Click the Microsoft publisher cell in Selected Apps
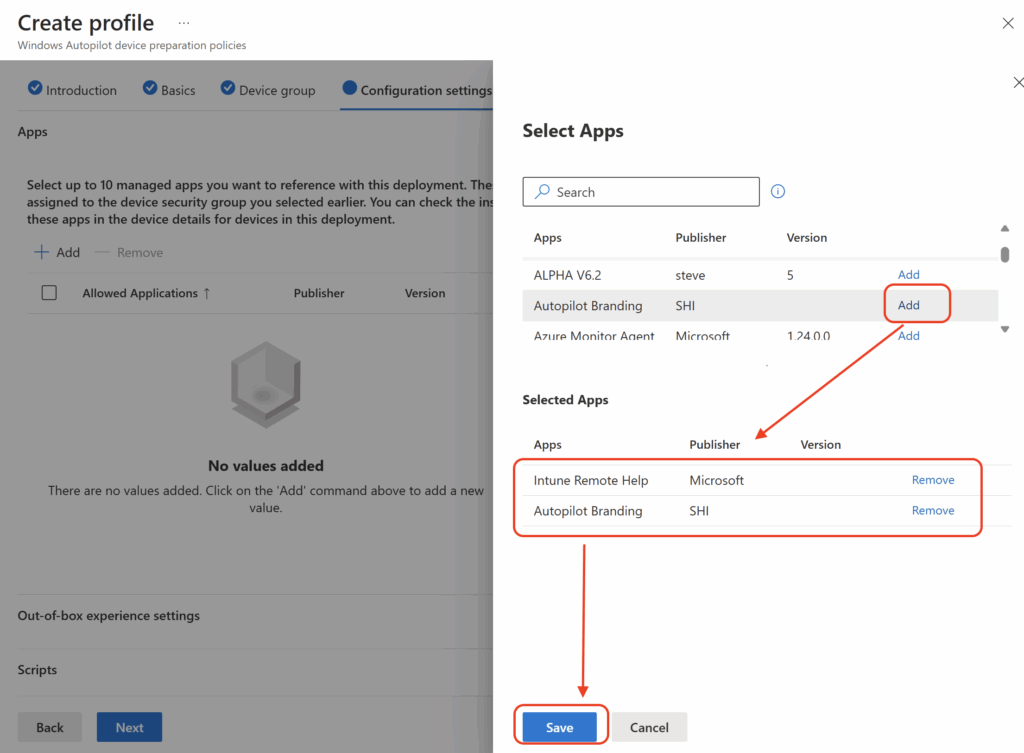 (716, 480)
